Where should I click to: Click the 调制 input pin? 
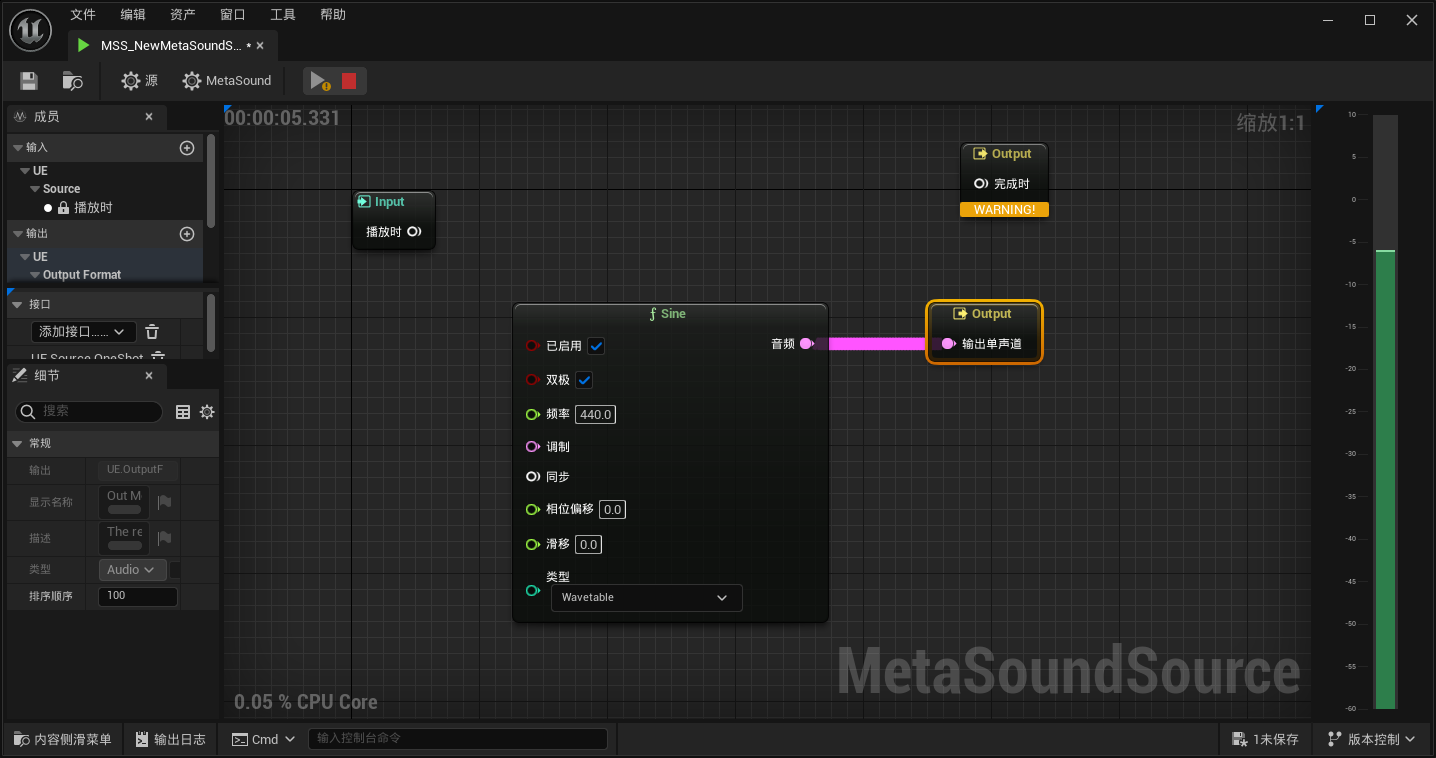click(533, 447)
